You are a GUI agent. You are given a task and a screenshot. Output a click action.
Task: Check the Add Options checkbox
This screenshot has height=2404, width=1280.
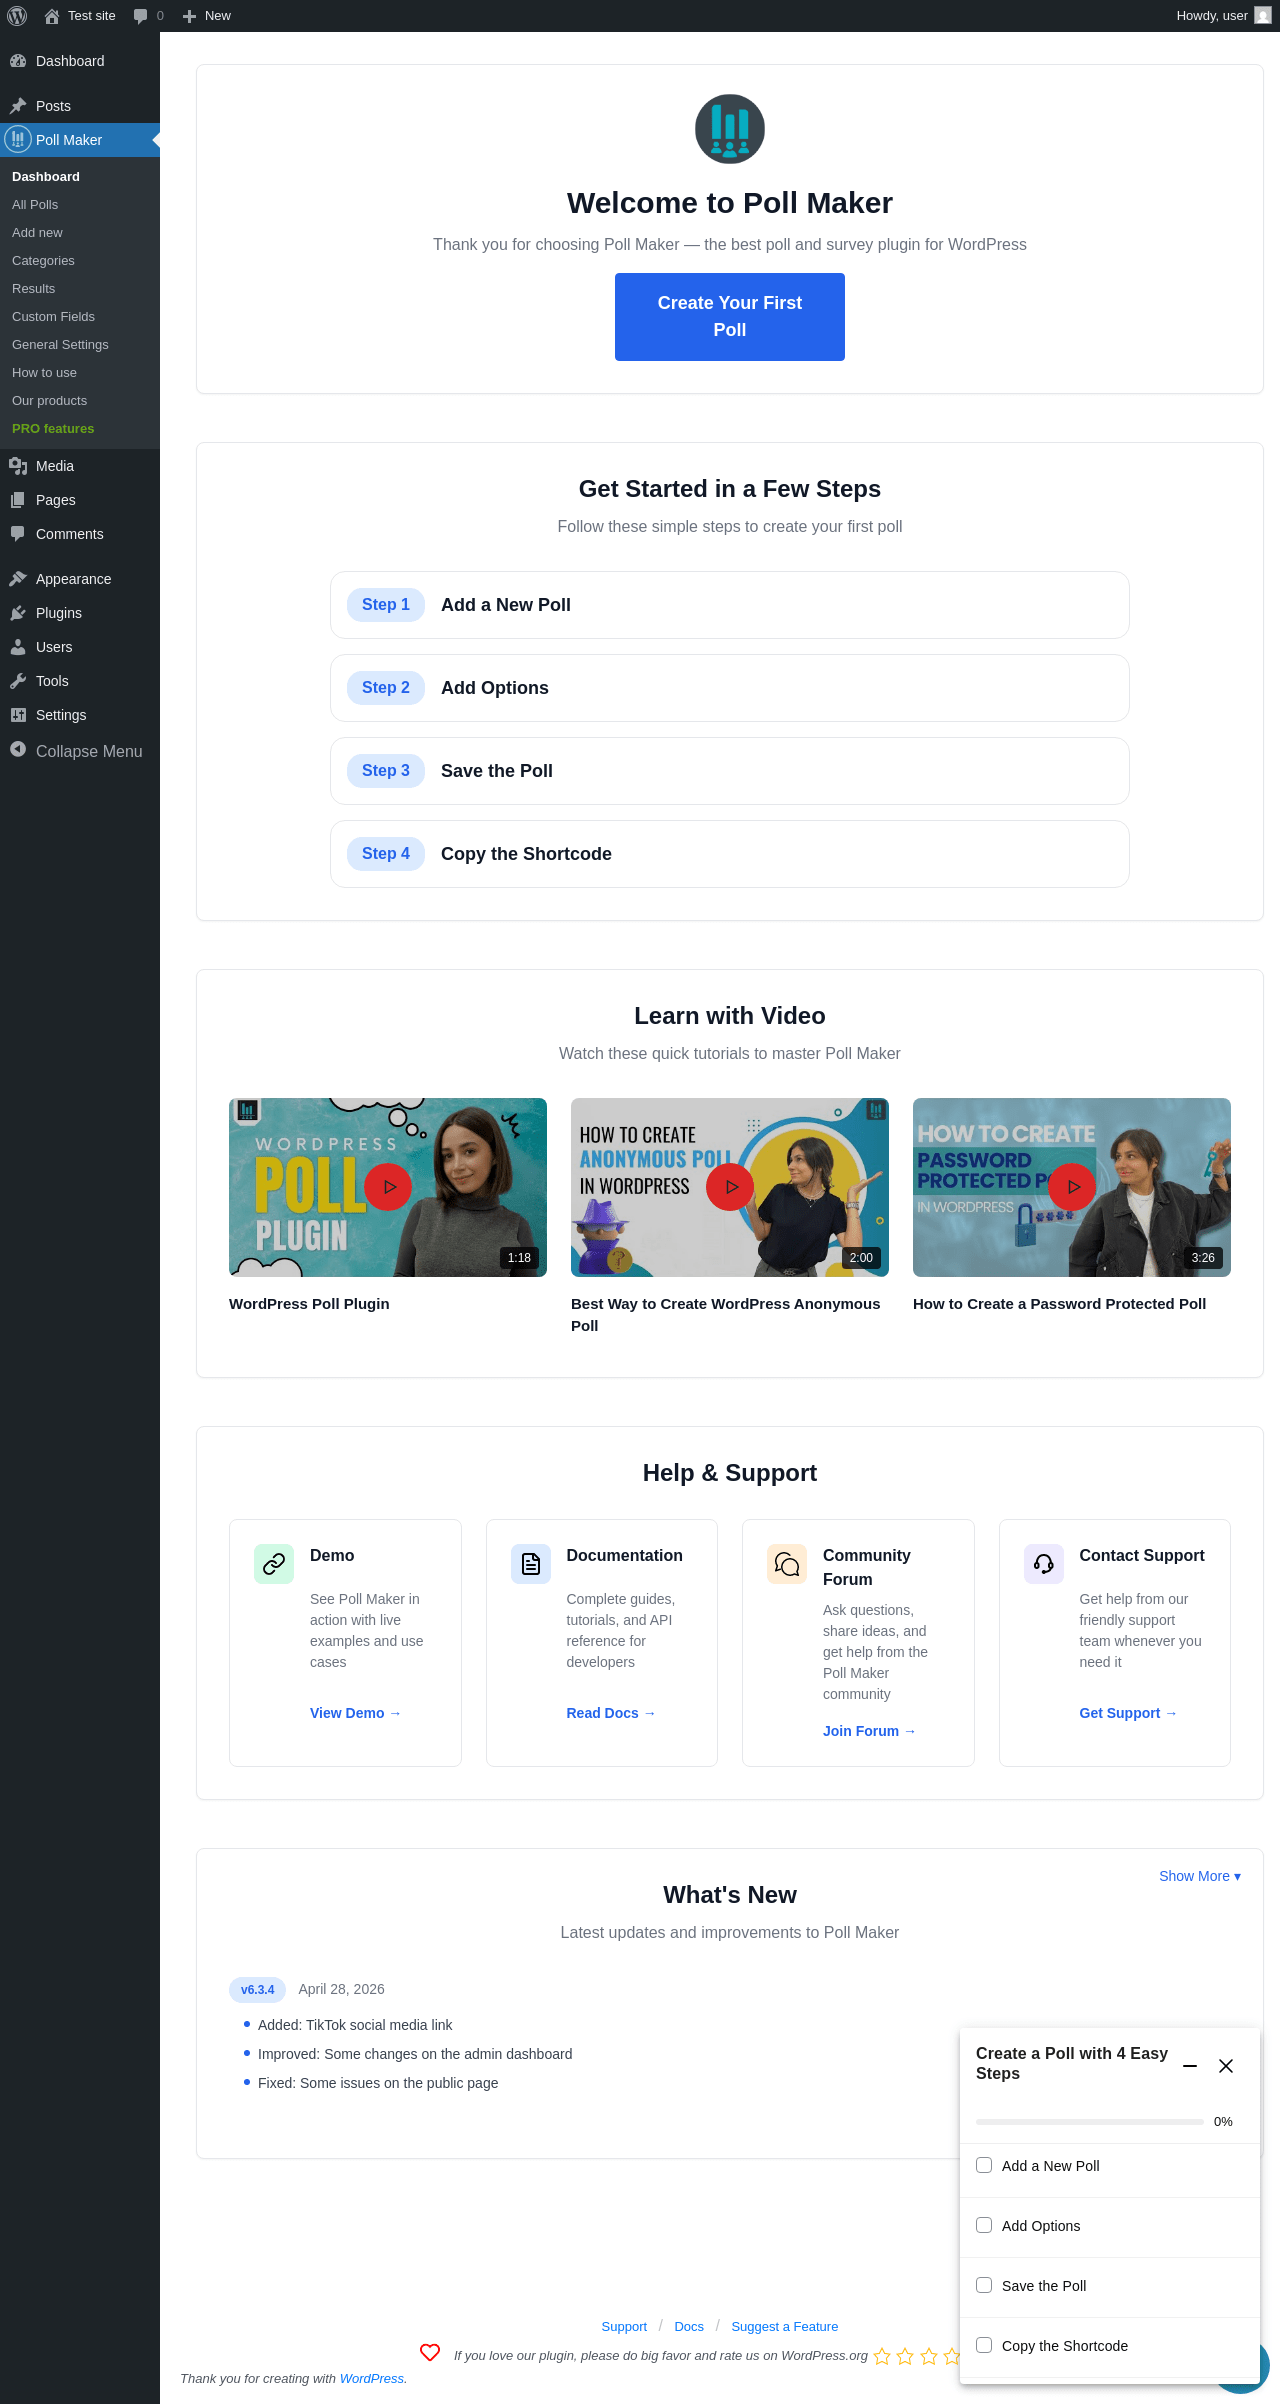click(984, 2225)
